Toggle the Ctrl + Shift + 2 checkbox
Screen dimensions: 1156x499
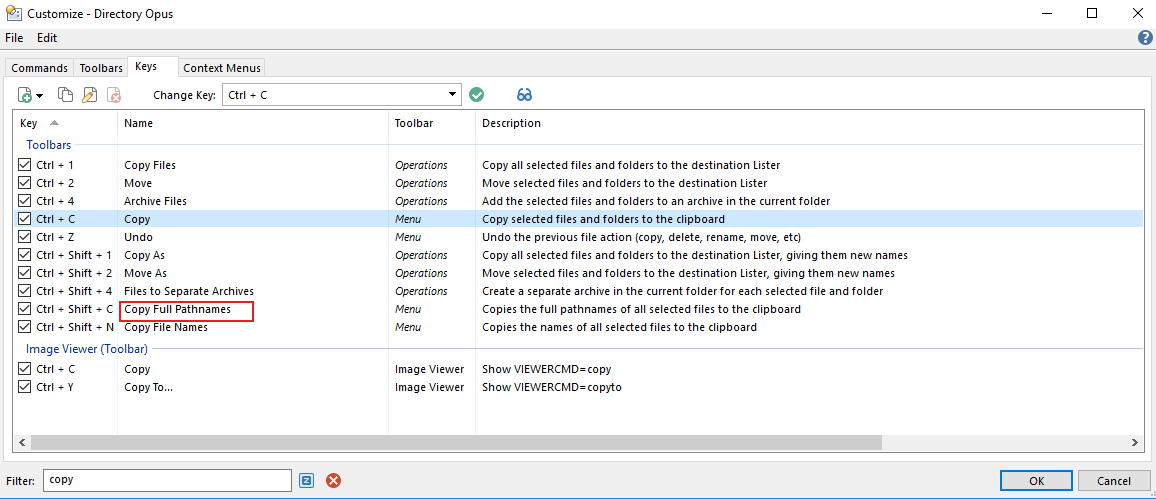click(x=25, y=273)
